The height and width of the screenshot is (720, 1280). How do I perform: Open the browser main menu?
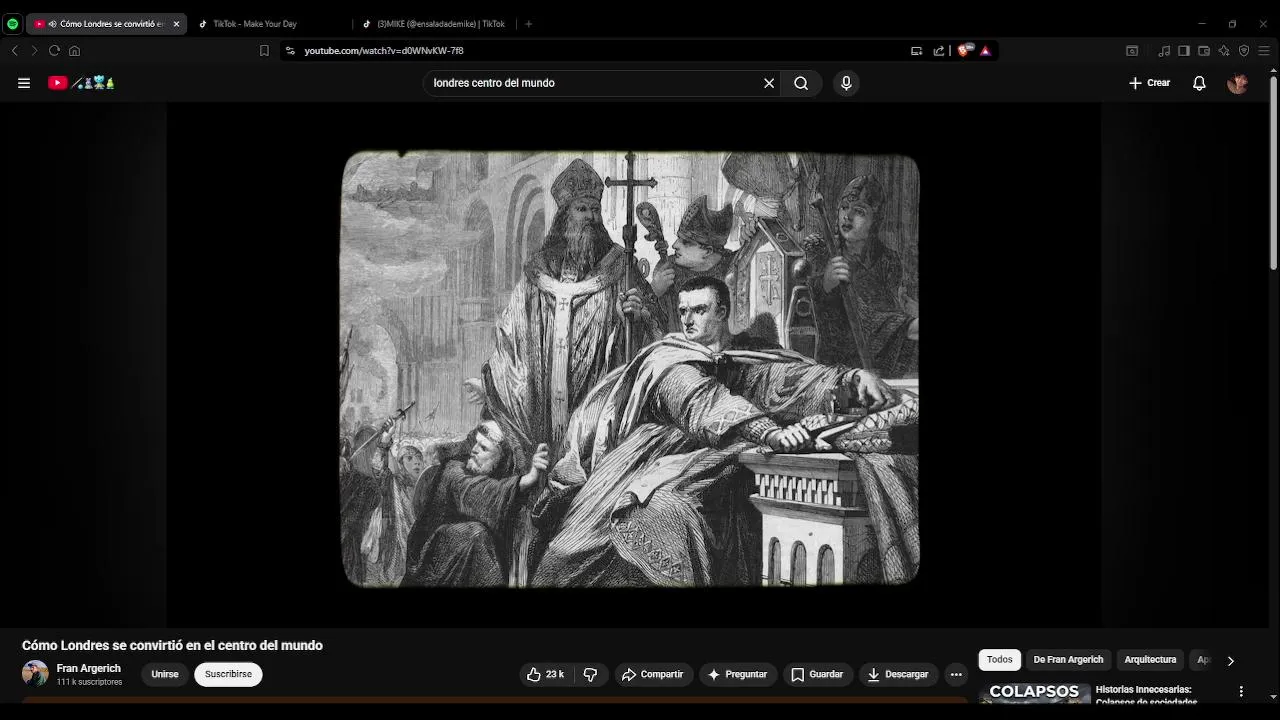[x=1264, y=51]
